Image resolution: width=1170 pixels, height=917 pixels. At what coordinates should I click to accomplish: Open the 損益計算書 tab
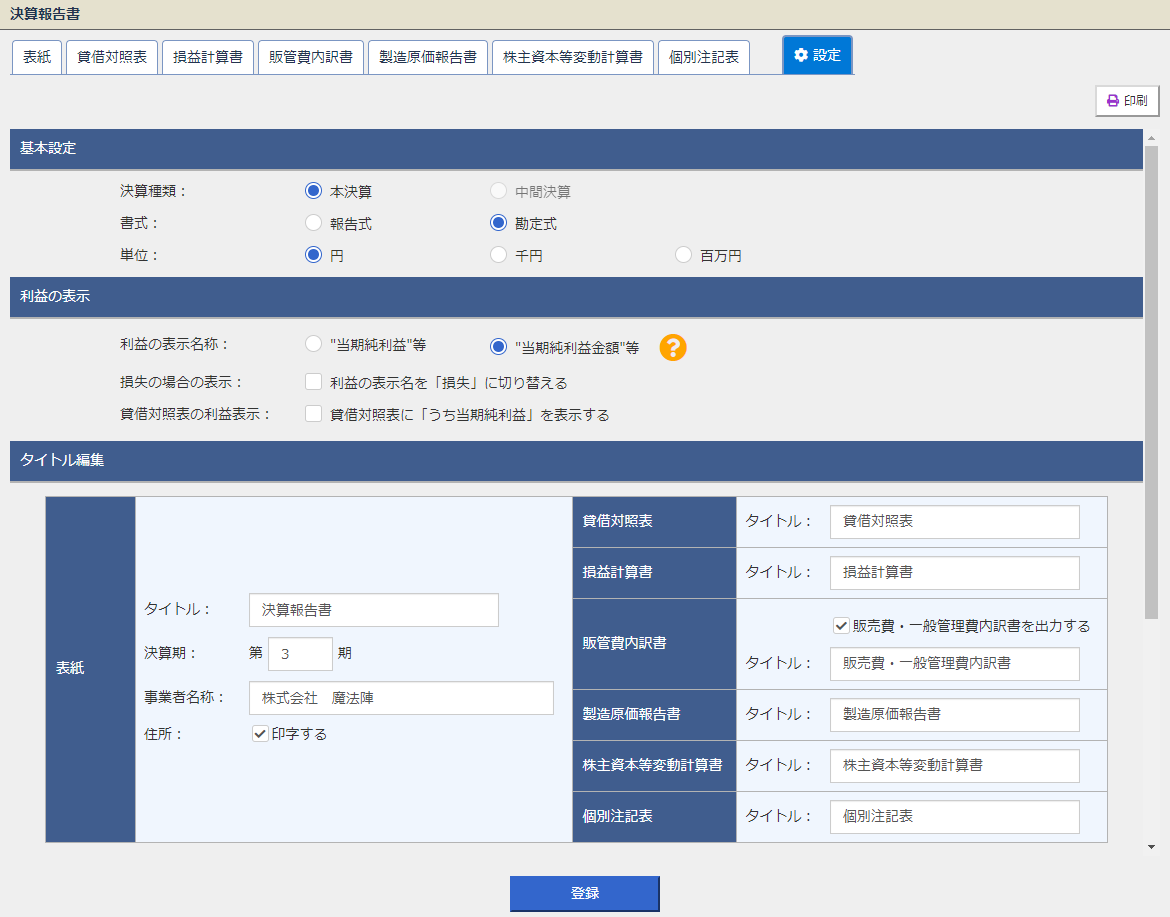(x=207, y=57)
